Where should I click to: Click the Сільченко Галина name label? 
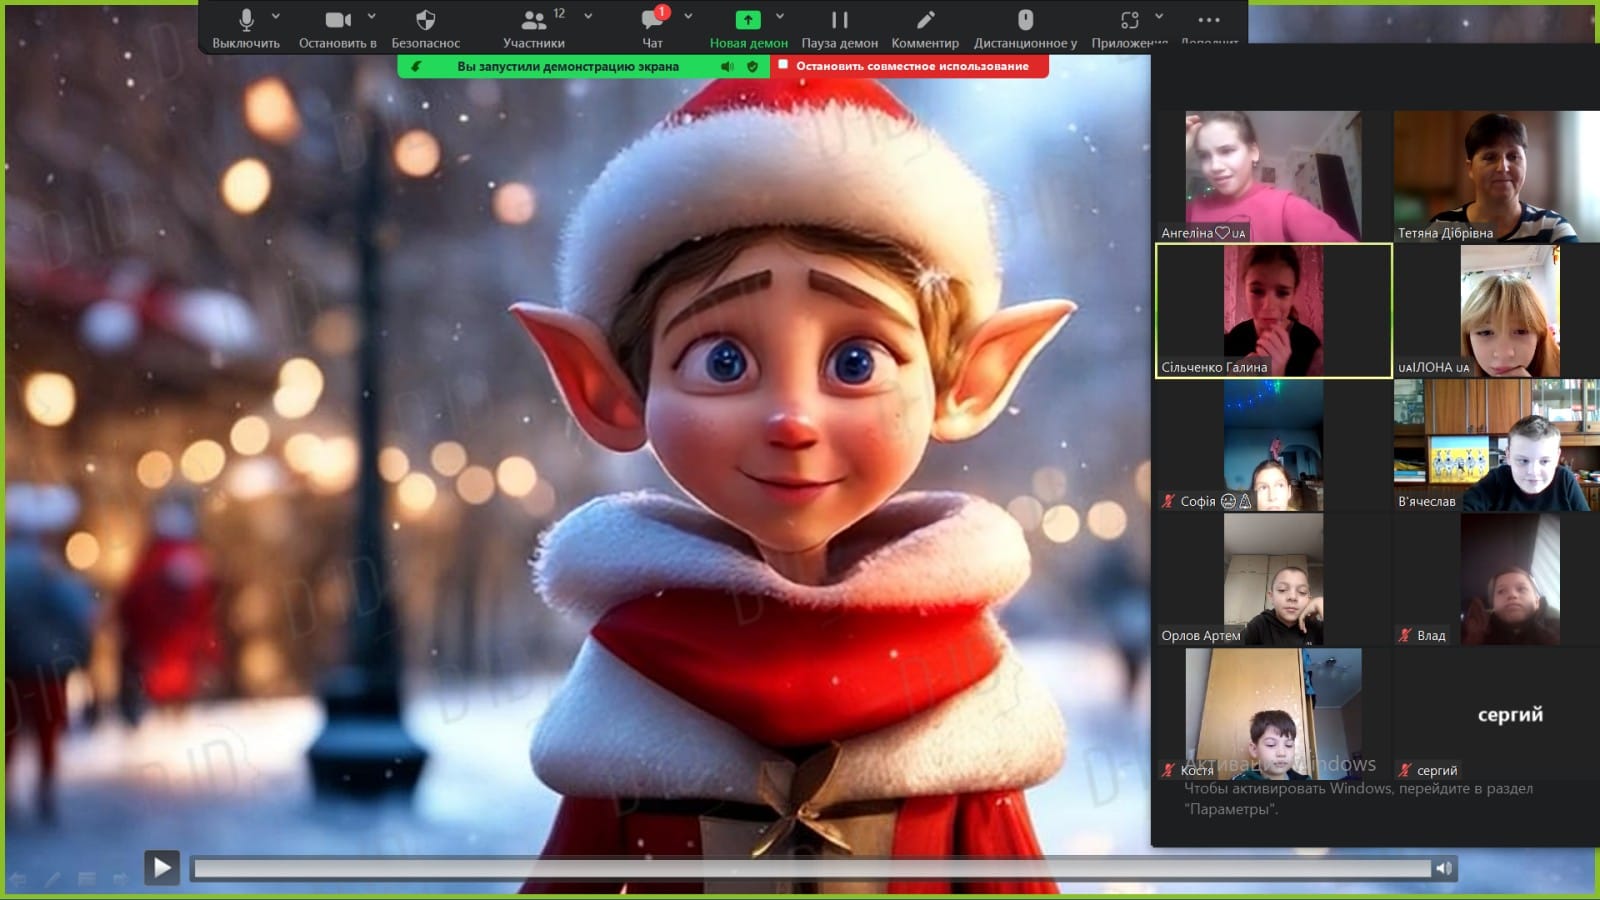pos(1214,367)
